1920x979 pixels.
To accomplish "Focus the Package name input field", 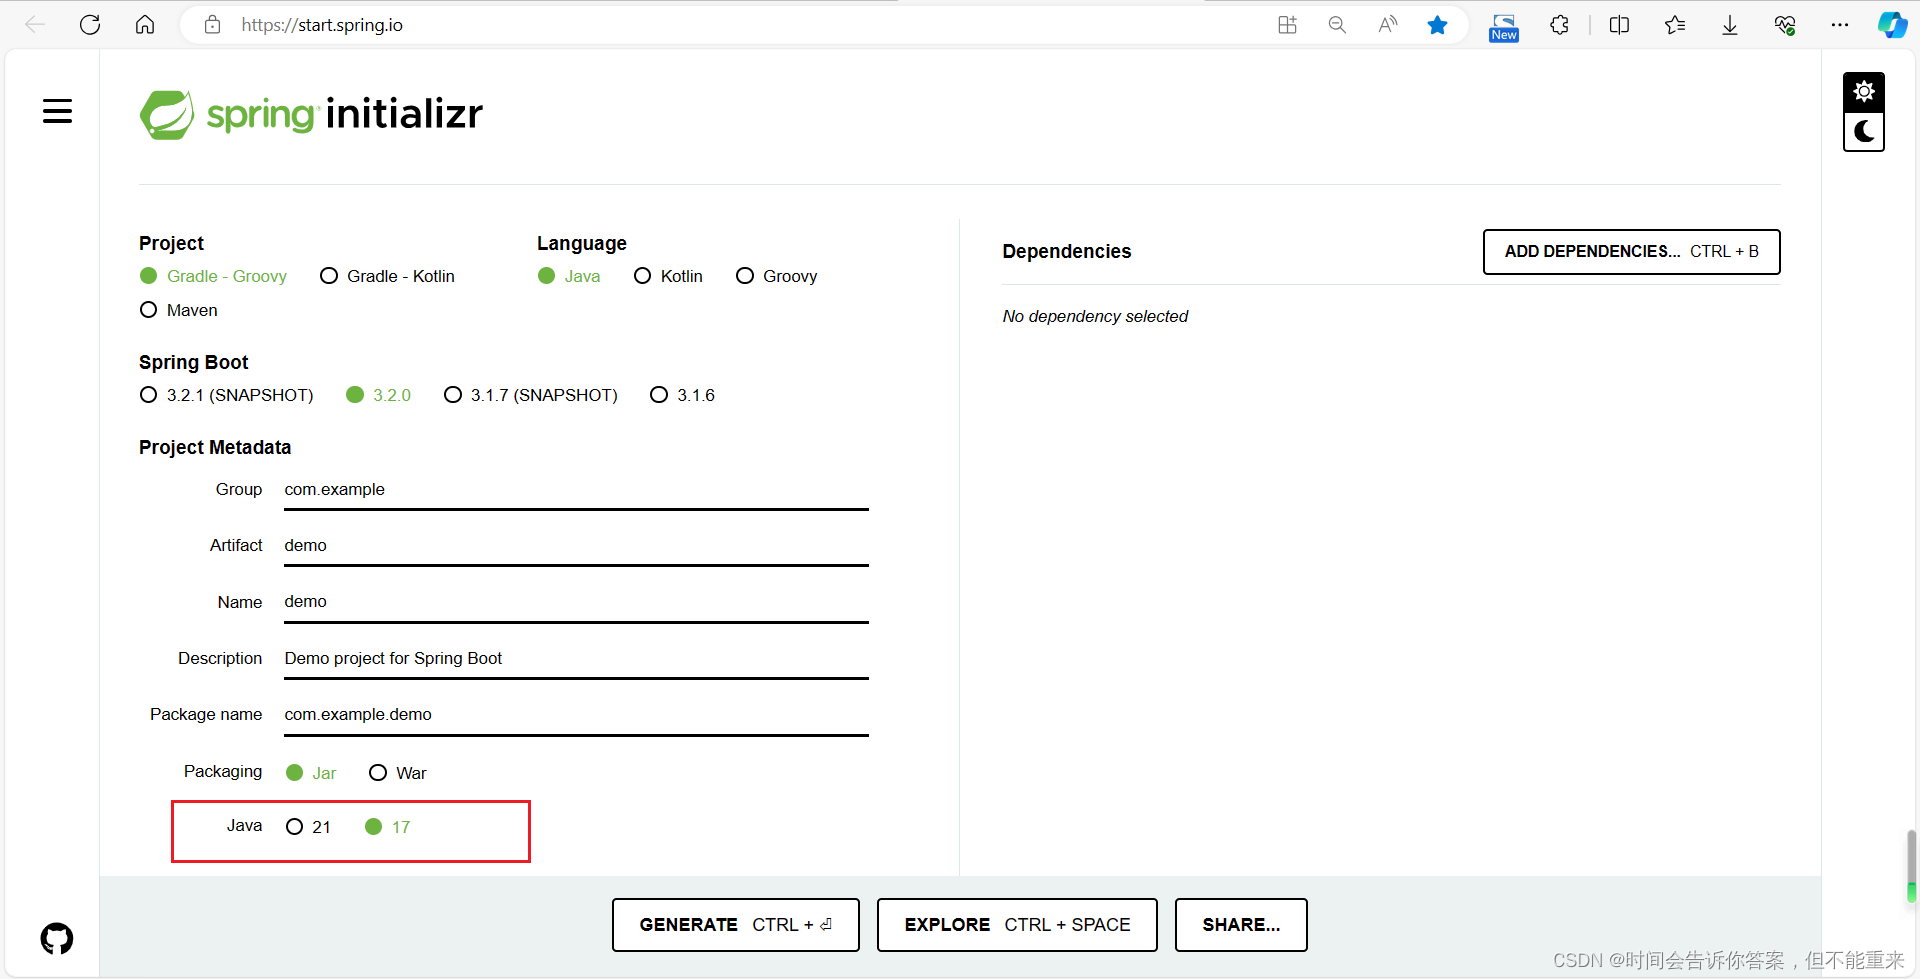I will pyautogui.click(x=576, y=715).
